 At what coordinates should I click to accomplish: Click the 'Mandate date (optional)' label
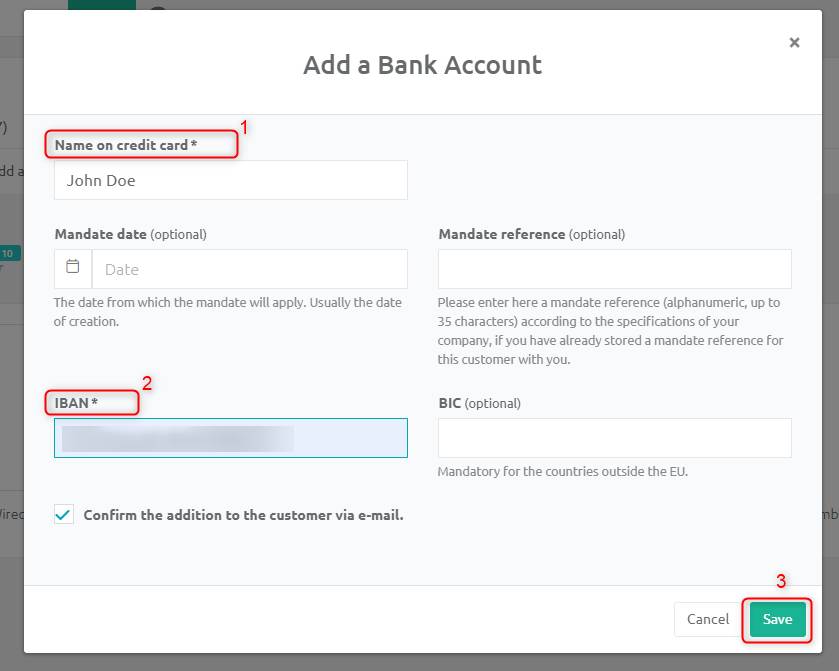click(131, 234)
